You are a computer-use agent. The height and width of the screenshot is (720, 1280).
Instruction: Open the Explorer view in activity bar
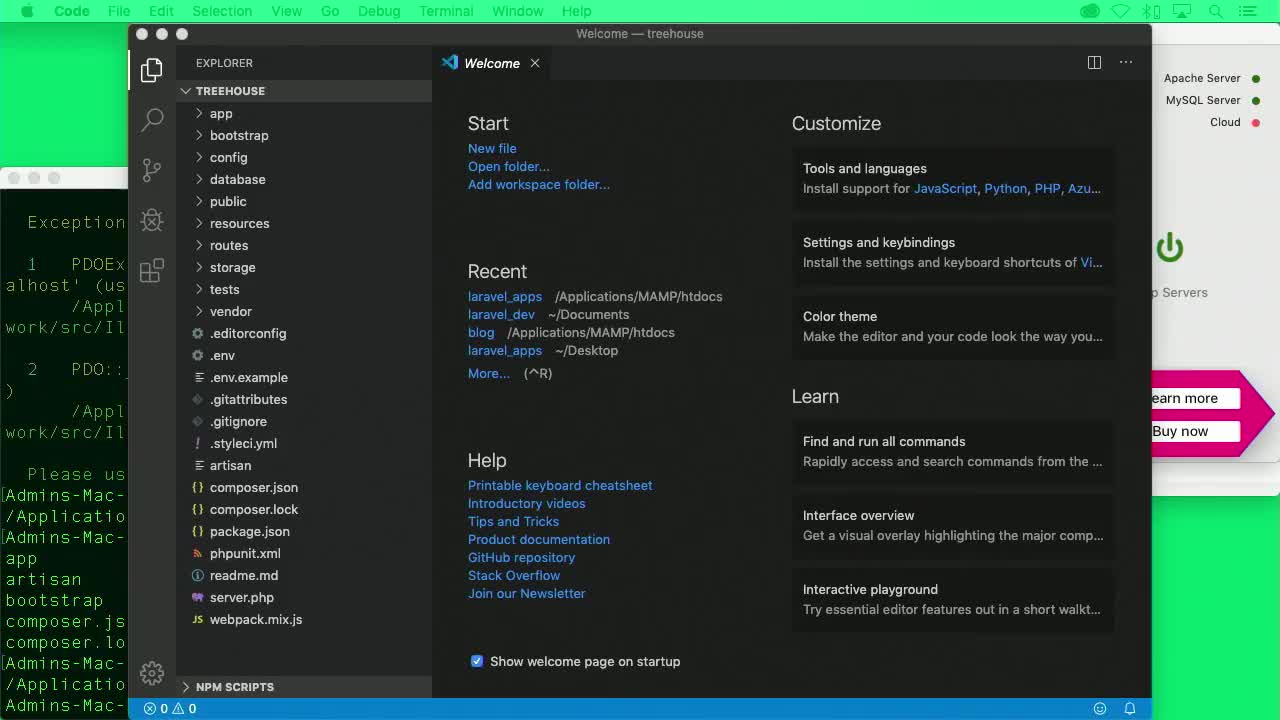[x=152, y=70]
